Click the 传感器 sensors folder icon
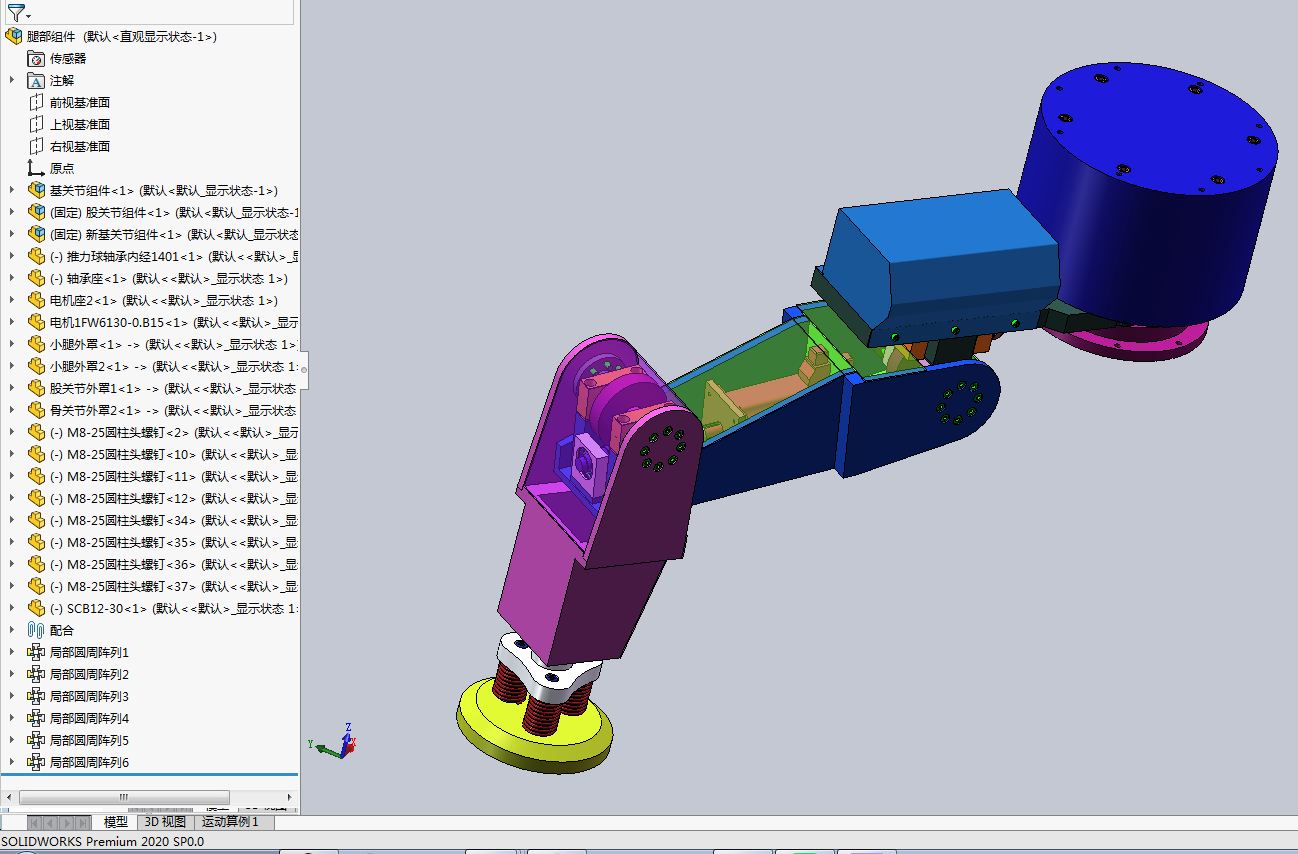Screen dimensions: 1298x854 coord(36,58)
